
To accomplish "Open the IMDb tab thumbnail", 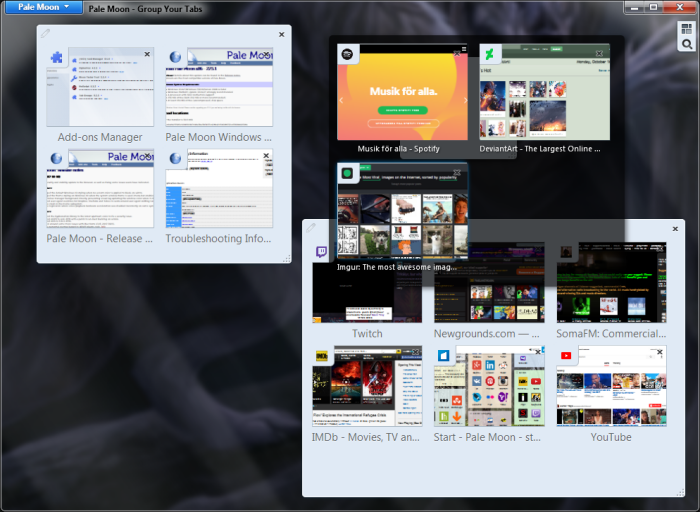I will tap(367, 386).
